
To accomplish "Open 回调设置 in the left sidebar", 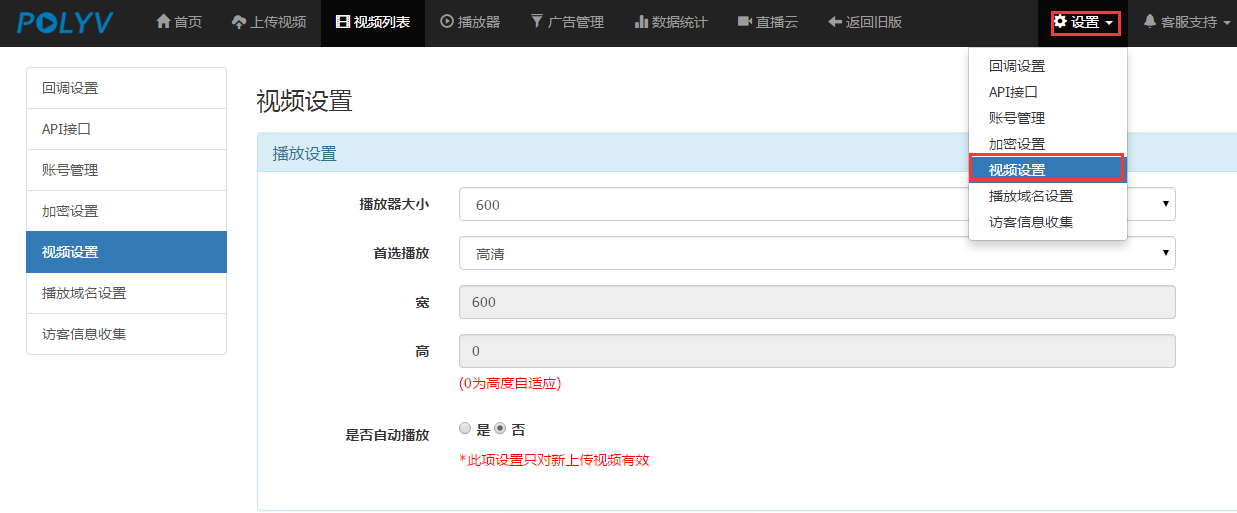I will (126, 88).
